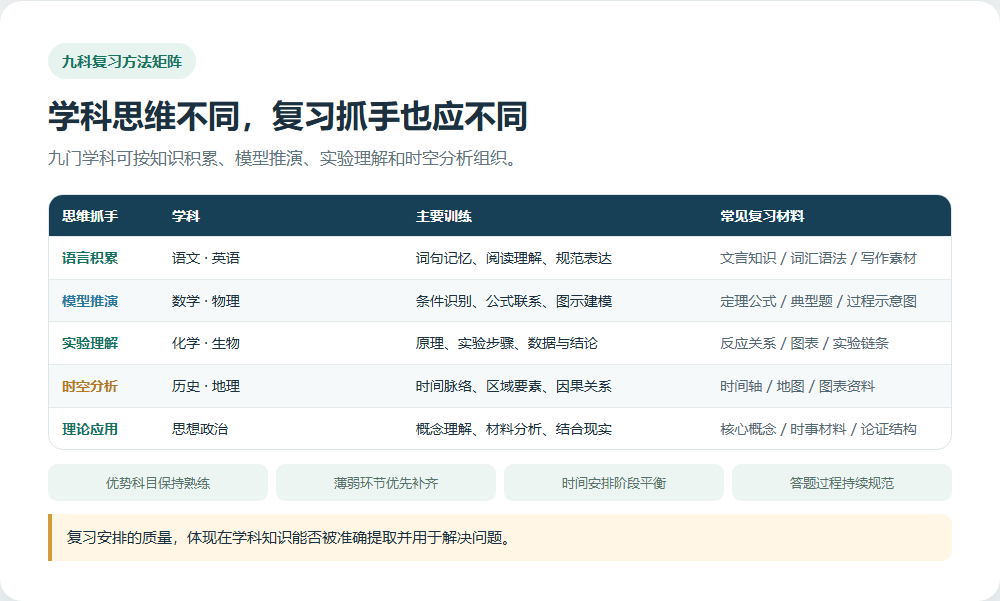Click the 九科复习方法矩阵 badge
The image size is (1000, 601).
[x=122, y=61]
